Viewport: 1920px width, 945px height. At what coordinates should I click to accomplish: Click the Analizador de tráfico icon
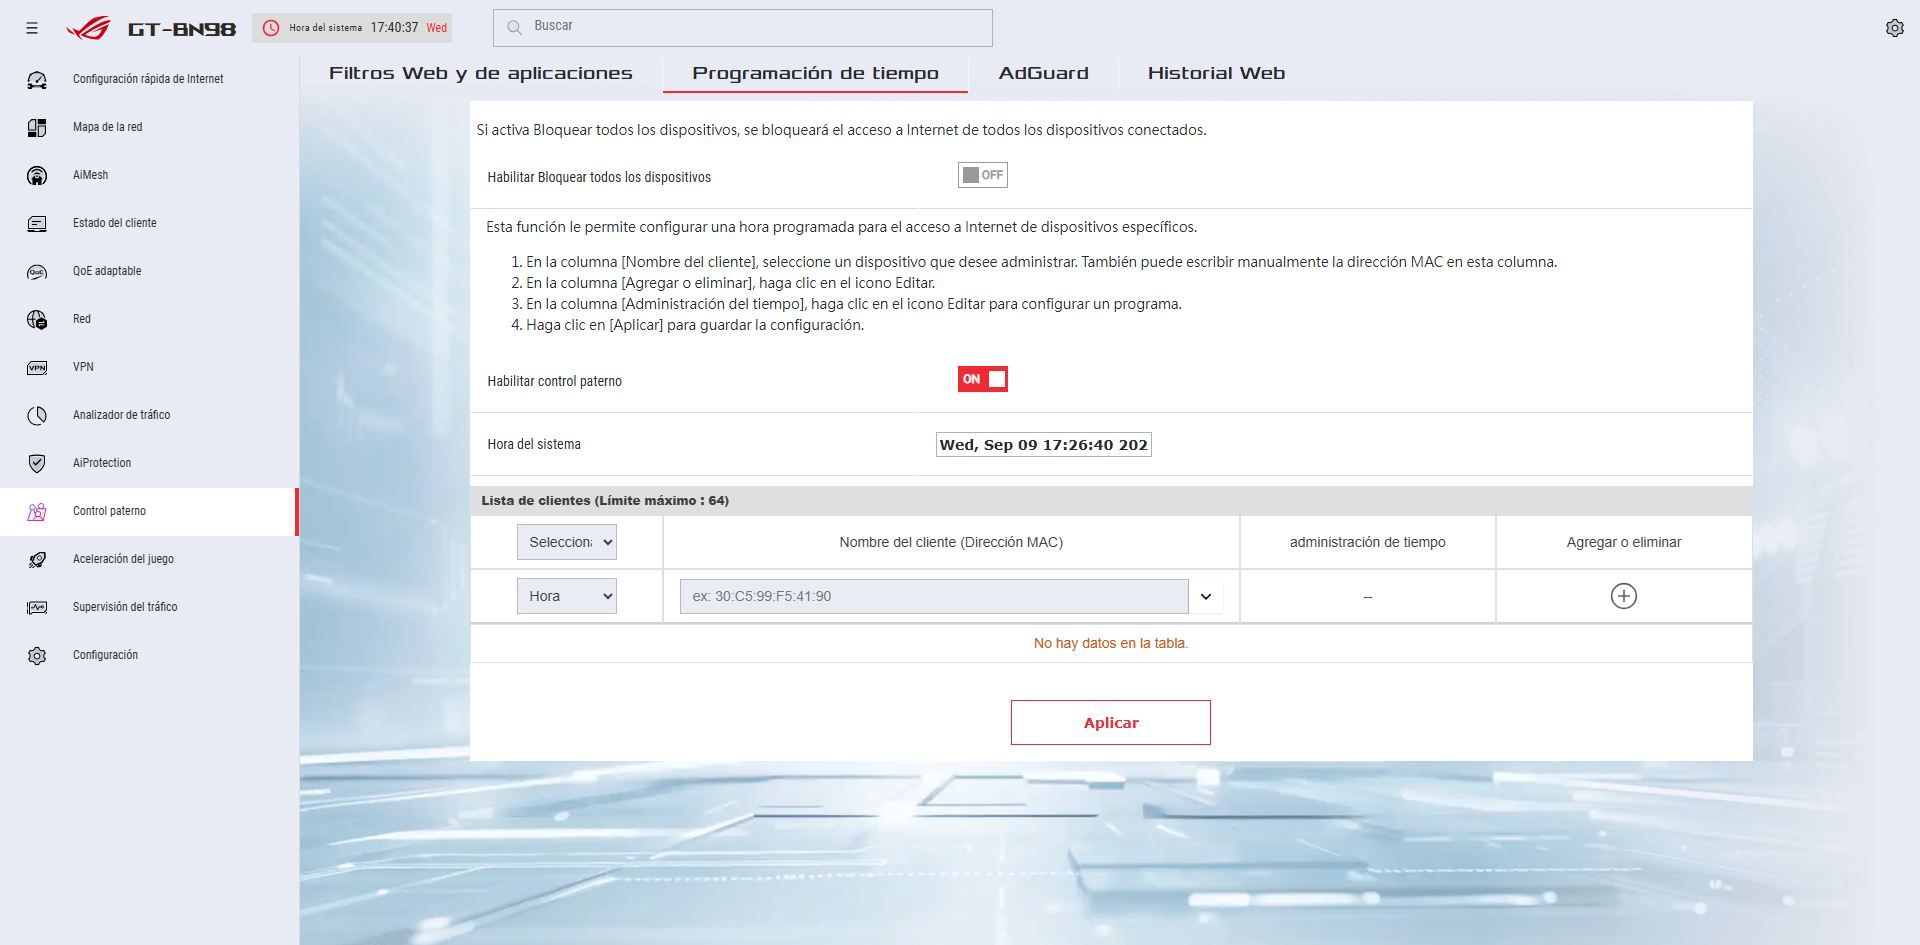[x=37, y=415]
